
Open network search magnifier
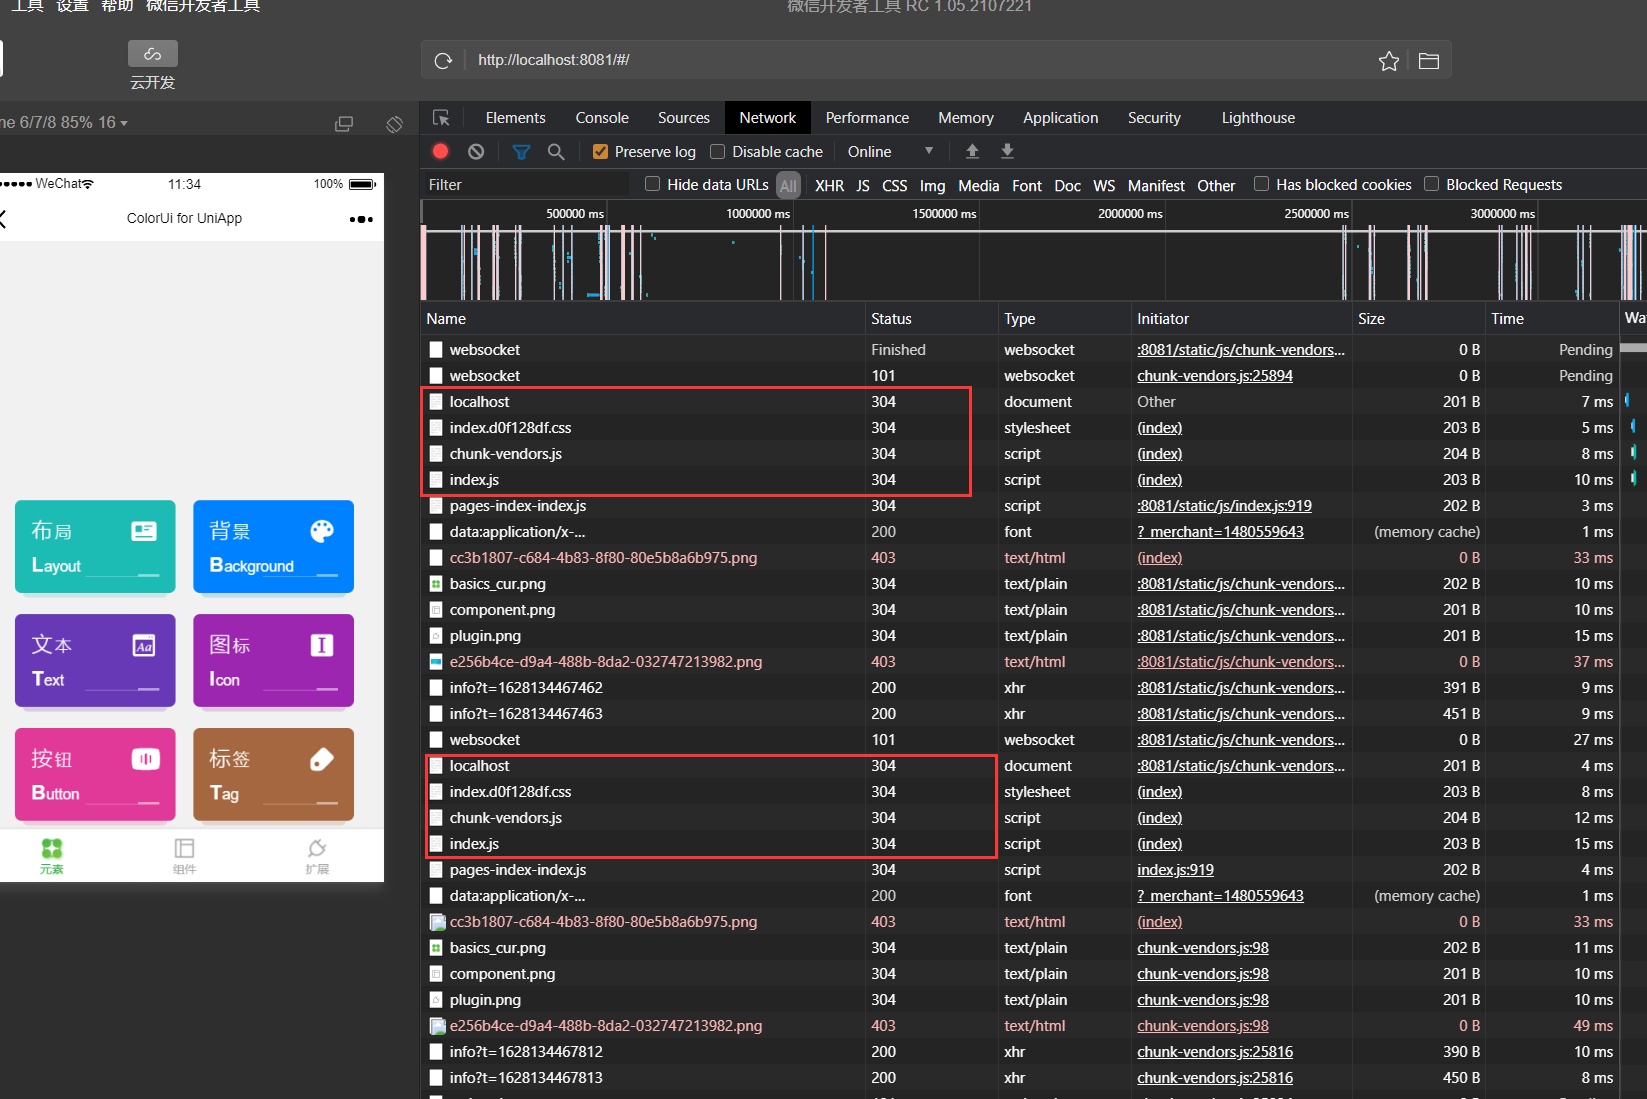pos(556,152)
